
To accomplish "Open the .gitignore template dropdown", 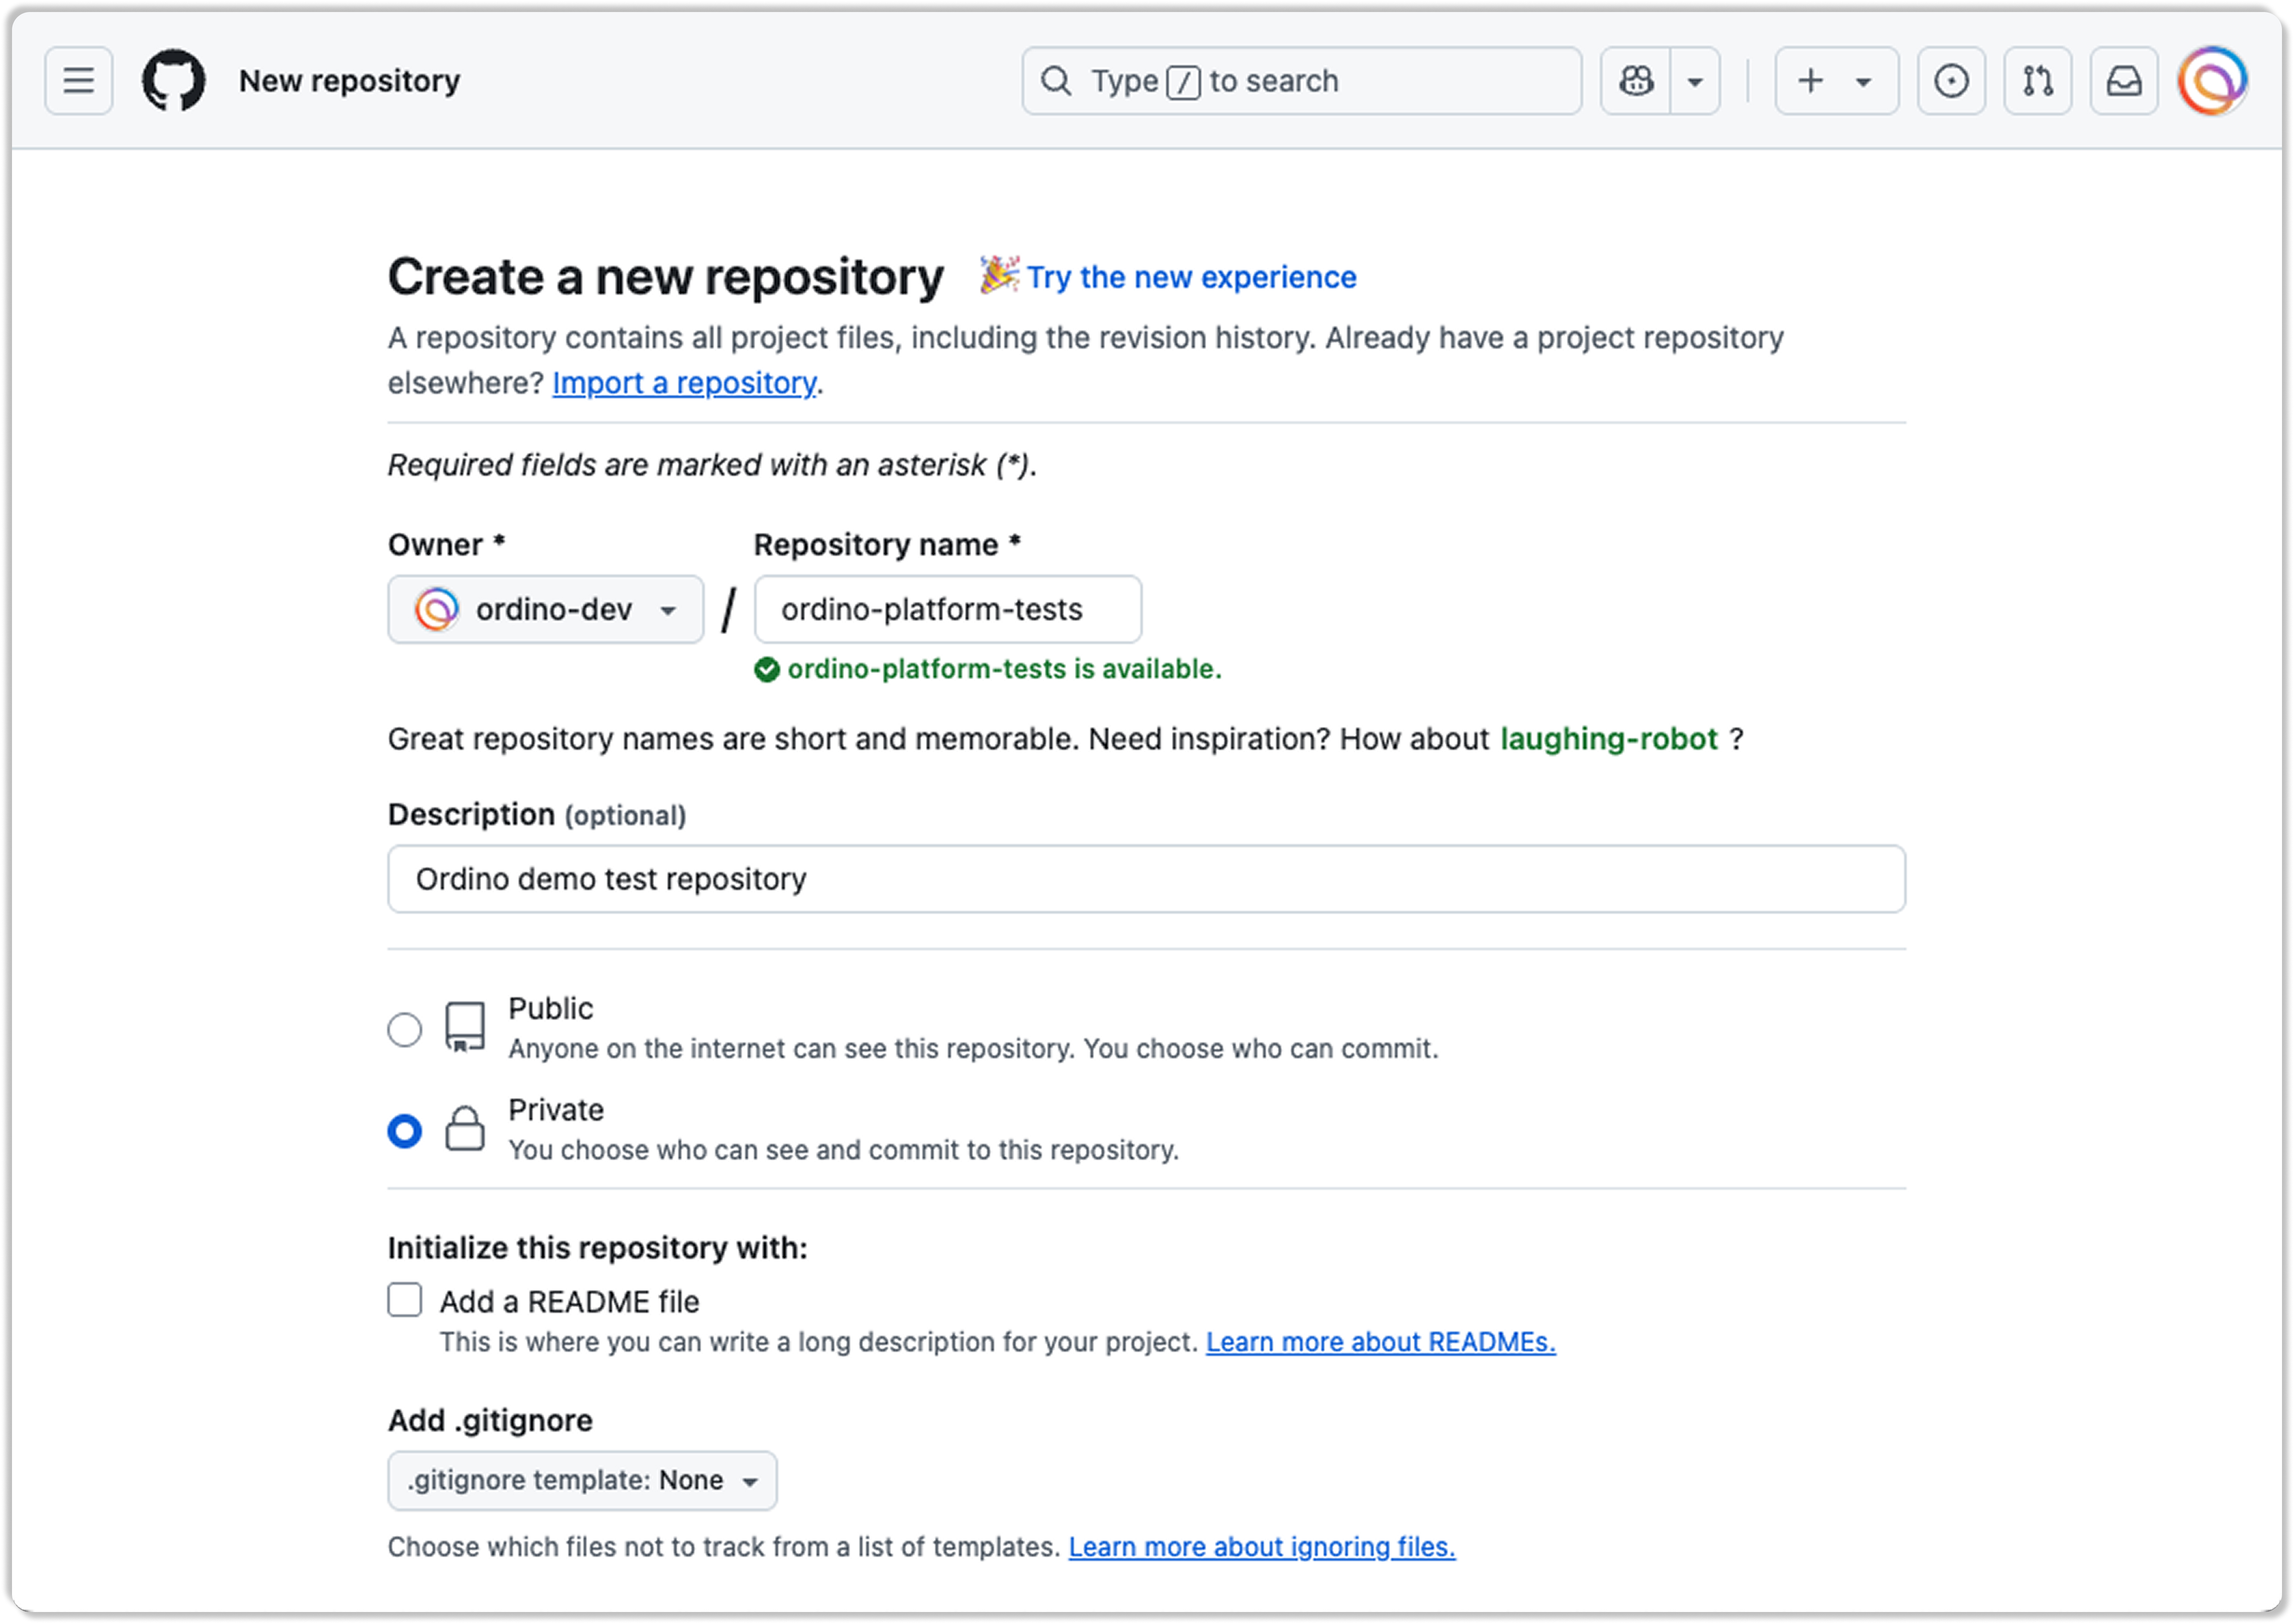I will (x=582, y=1480).
